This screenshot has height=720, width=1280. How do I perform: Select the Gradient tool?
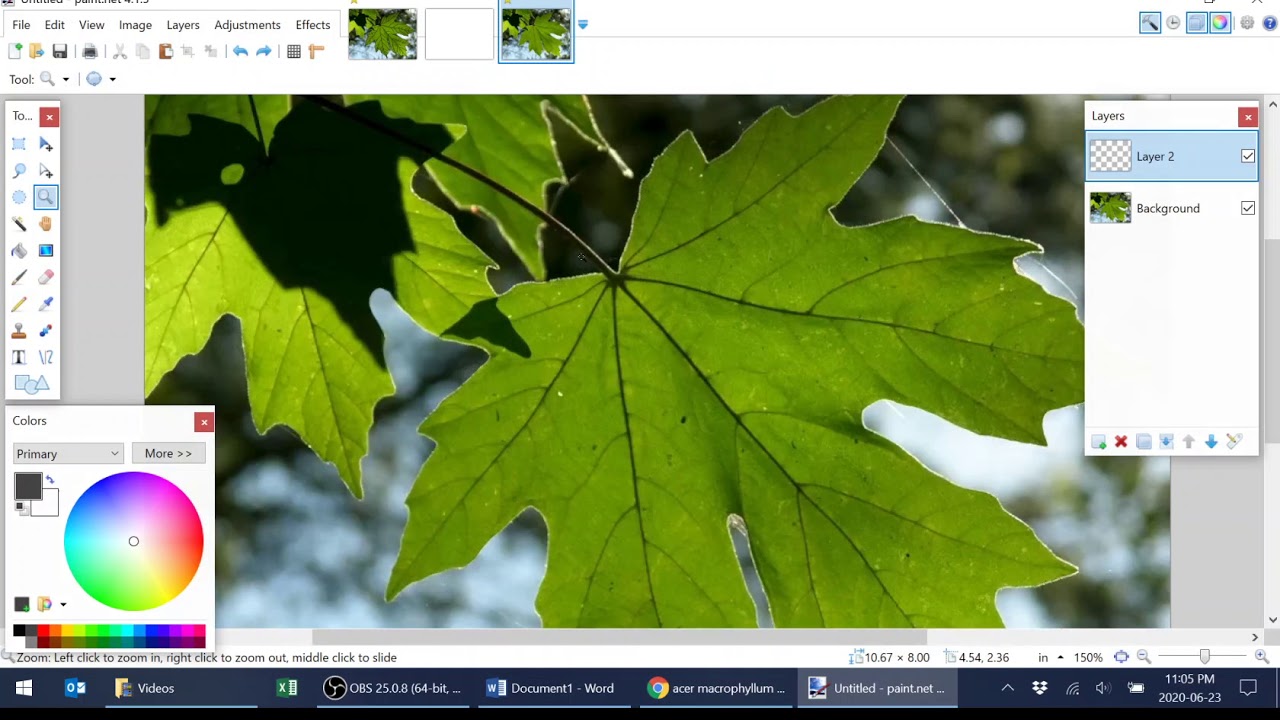coord(45,251)
